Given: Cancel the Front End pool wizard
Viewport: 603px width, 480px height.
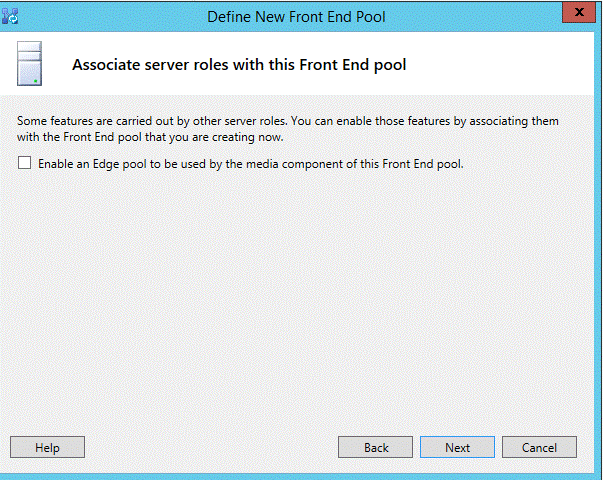Looking at the screenshot, I should (539, 447).
